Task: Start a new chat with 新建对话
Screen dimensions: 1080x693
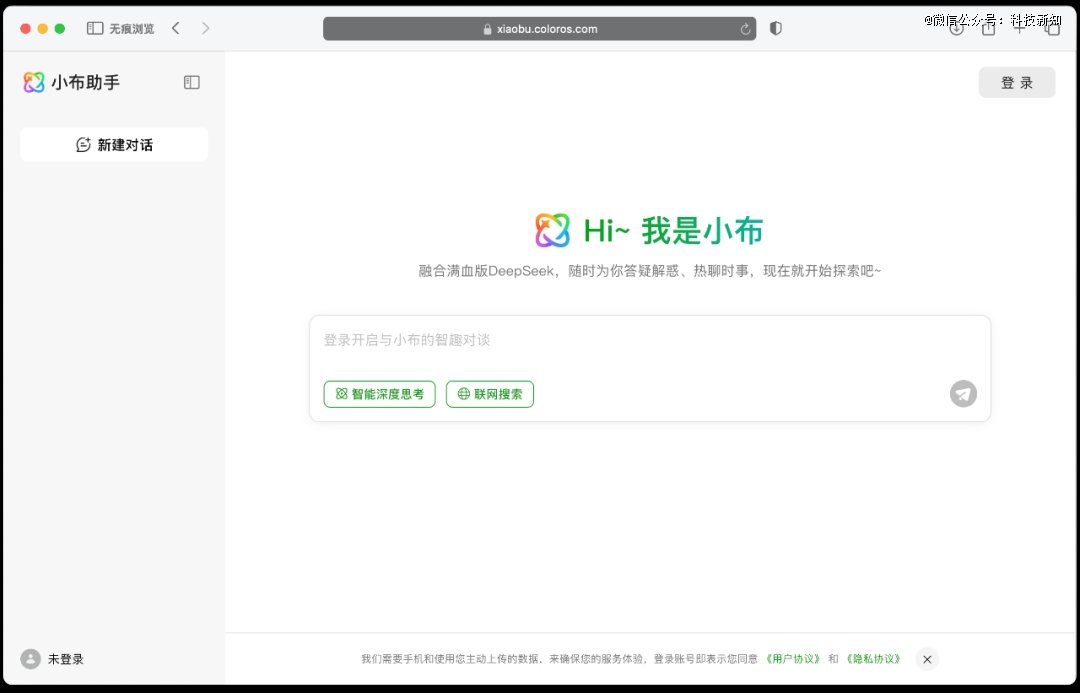Action: pyautogui.click(x=114, y=145)
